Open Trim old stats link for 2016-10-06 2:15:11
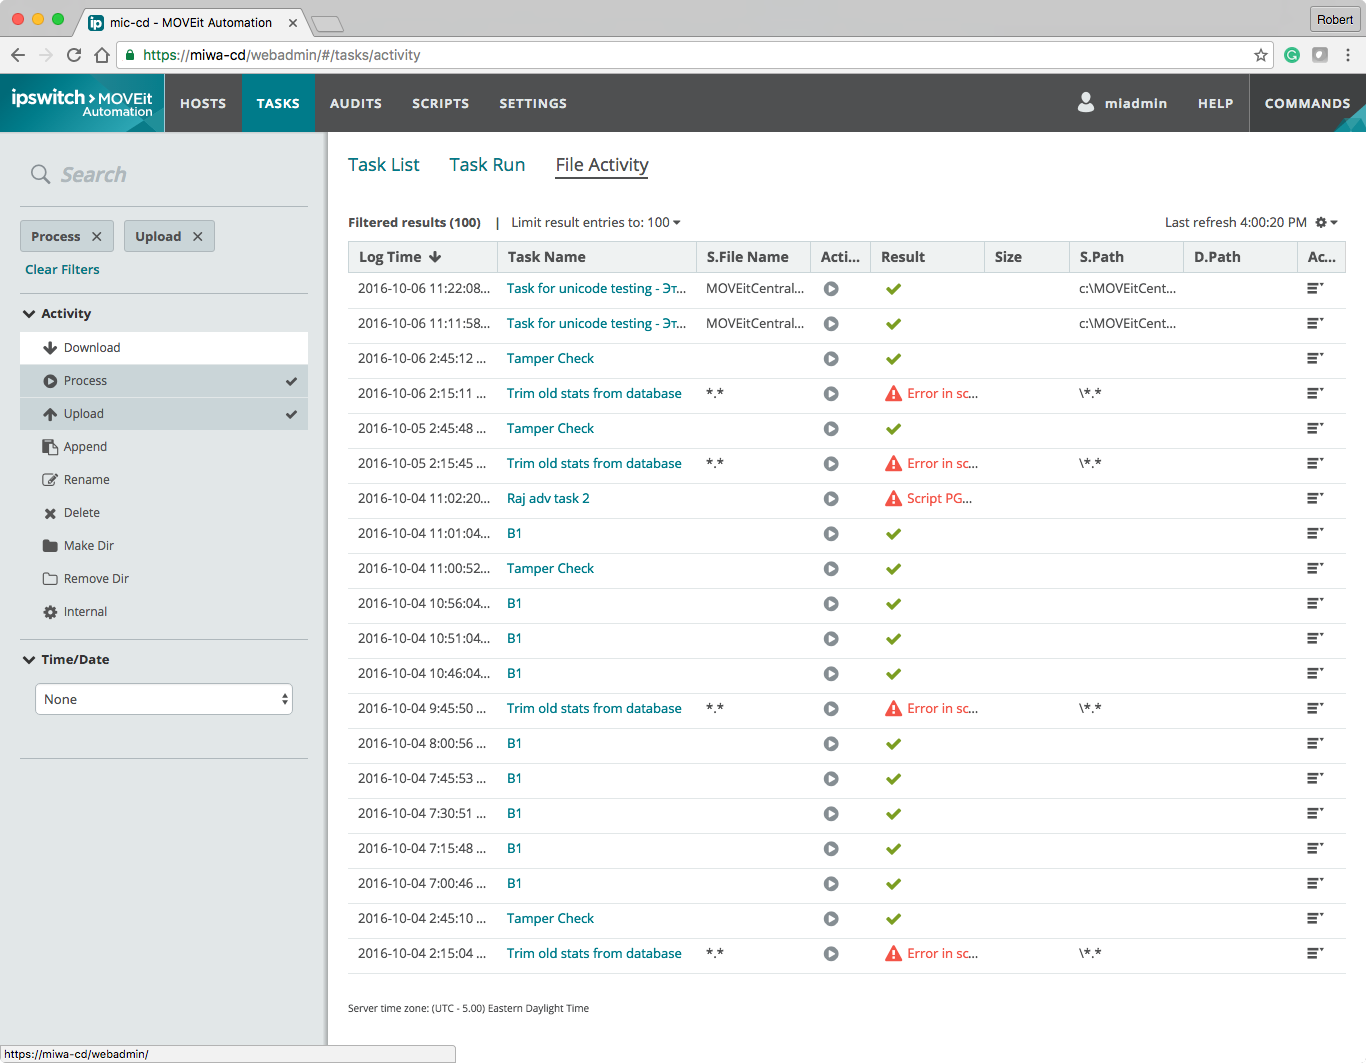This screenshot has height=1063, width=1366. (x=594, y=394)
